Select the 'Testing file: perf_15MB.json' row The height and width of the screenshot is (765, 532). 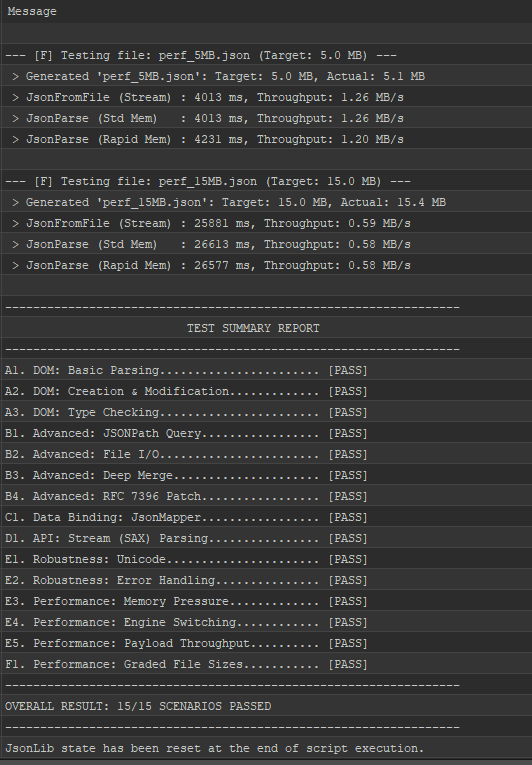[x=266, y=181]
